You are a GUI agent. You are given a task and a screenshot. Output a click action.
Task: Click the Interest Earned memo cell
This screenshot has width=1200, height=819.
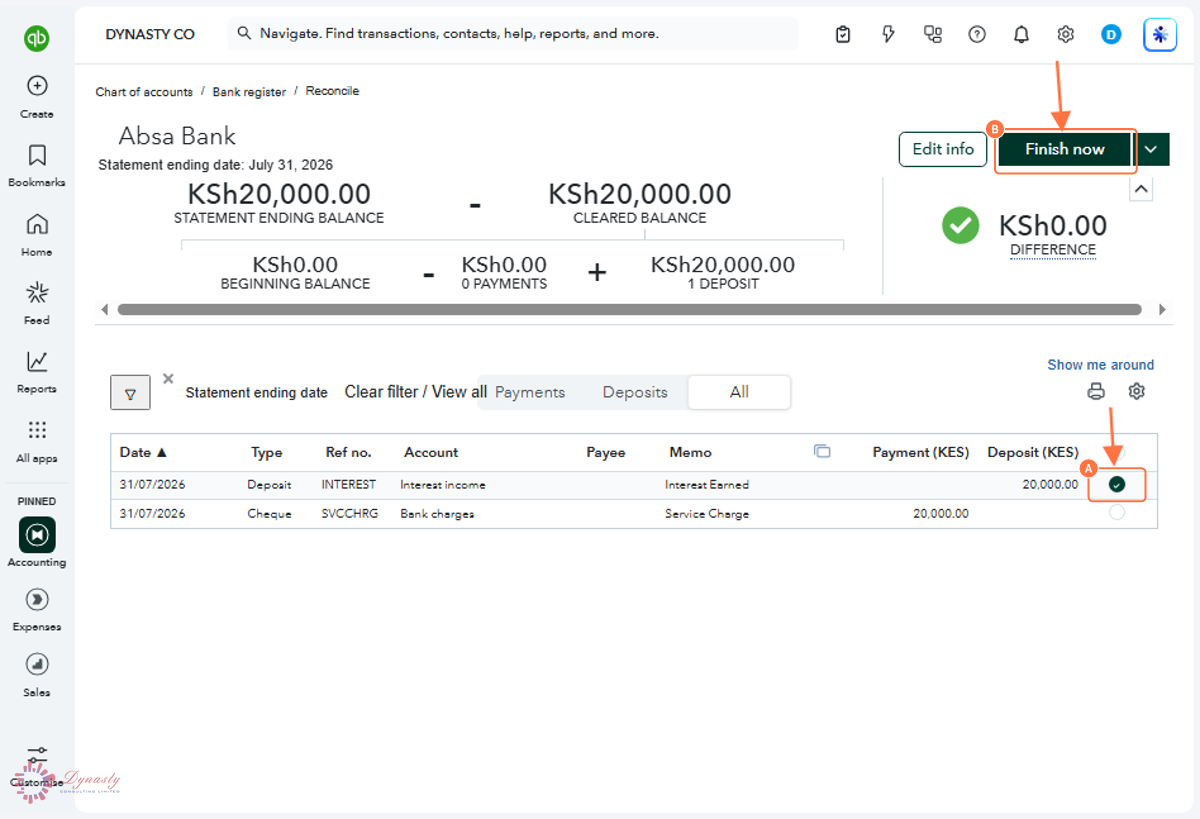(707, 485)
